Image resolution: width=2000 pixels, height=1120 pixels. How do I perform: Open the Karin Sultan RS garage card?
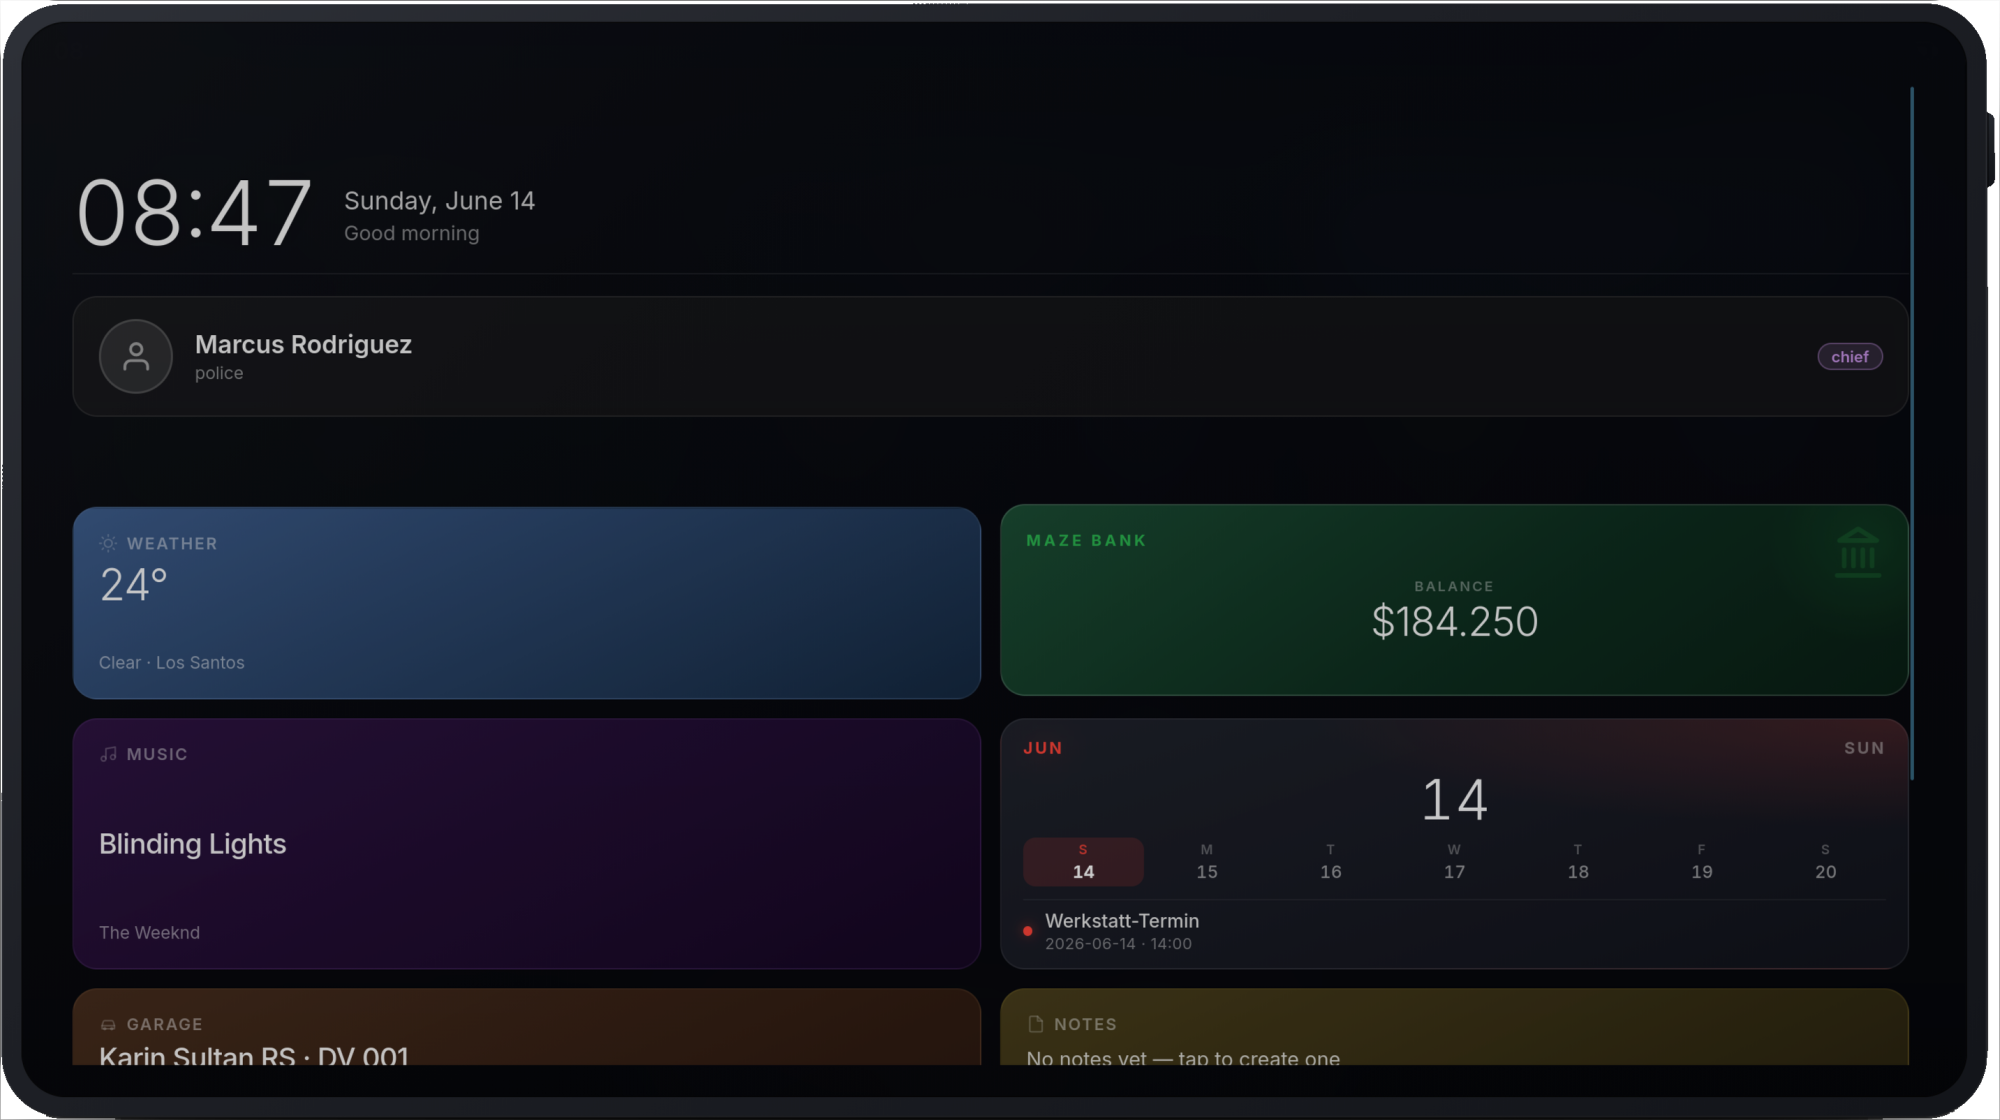(x=527, y=1027)
